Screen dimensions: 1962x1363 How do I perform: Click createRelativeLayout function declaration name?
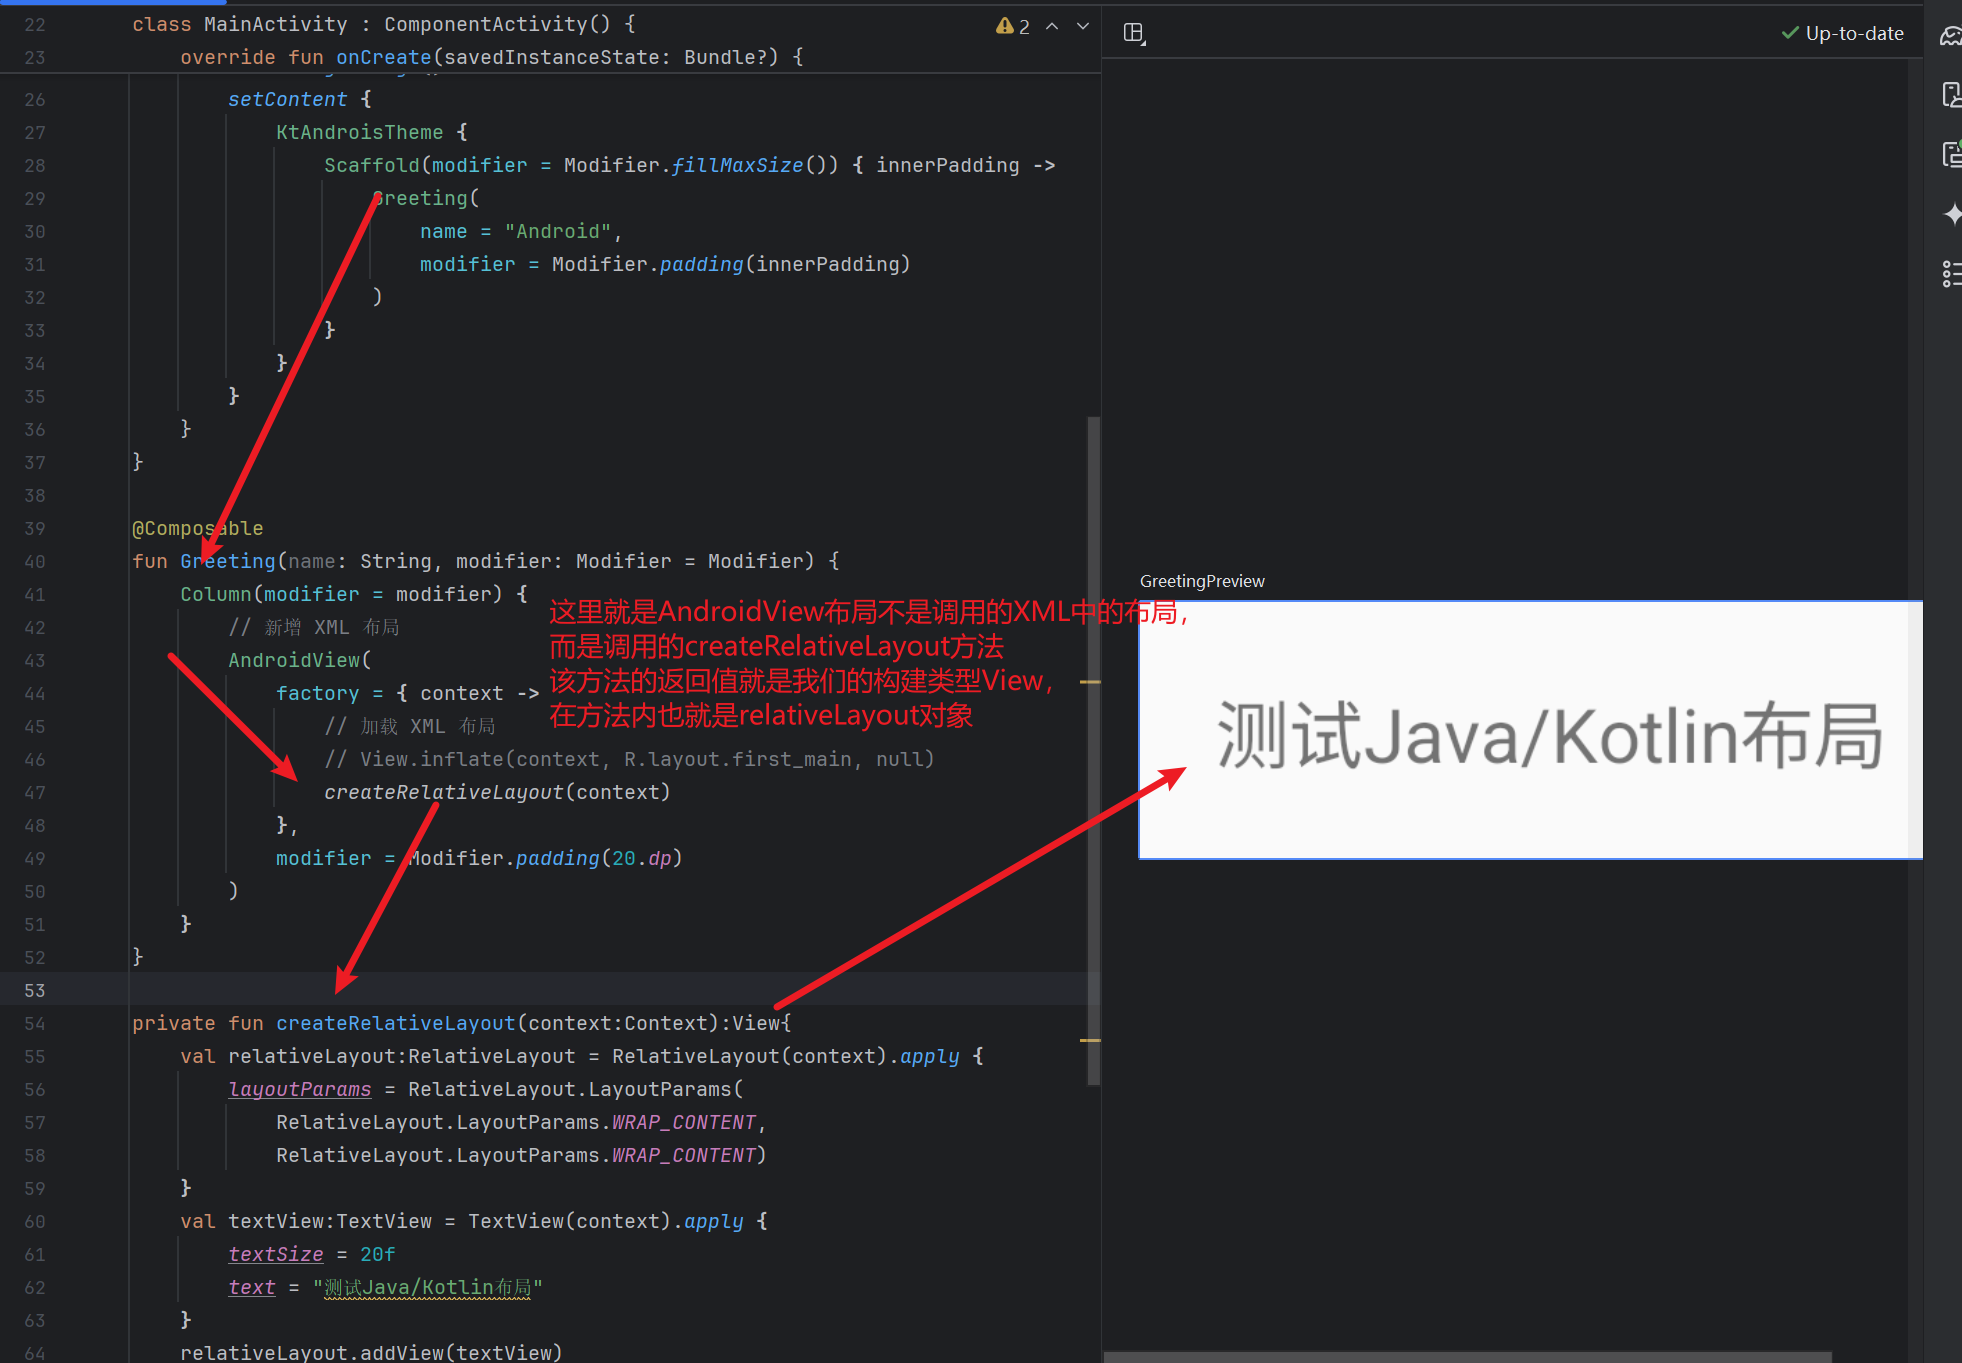click(x=396, y=1023)
